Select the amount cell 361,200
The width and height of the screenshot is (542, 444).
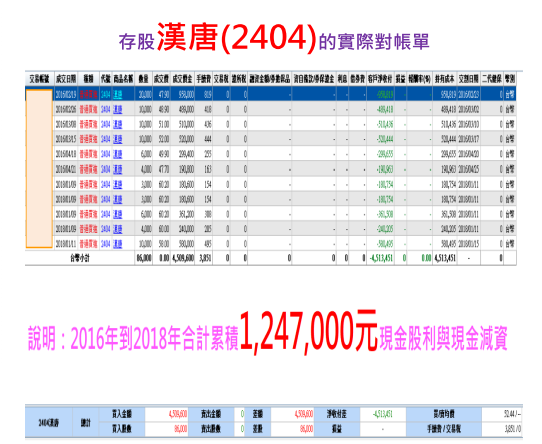(186, 214)
